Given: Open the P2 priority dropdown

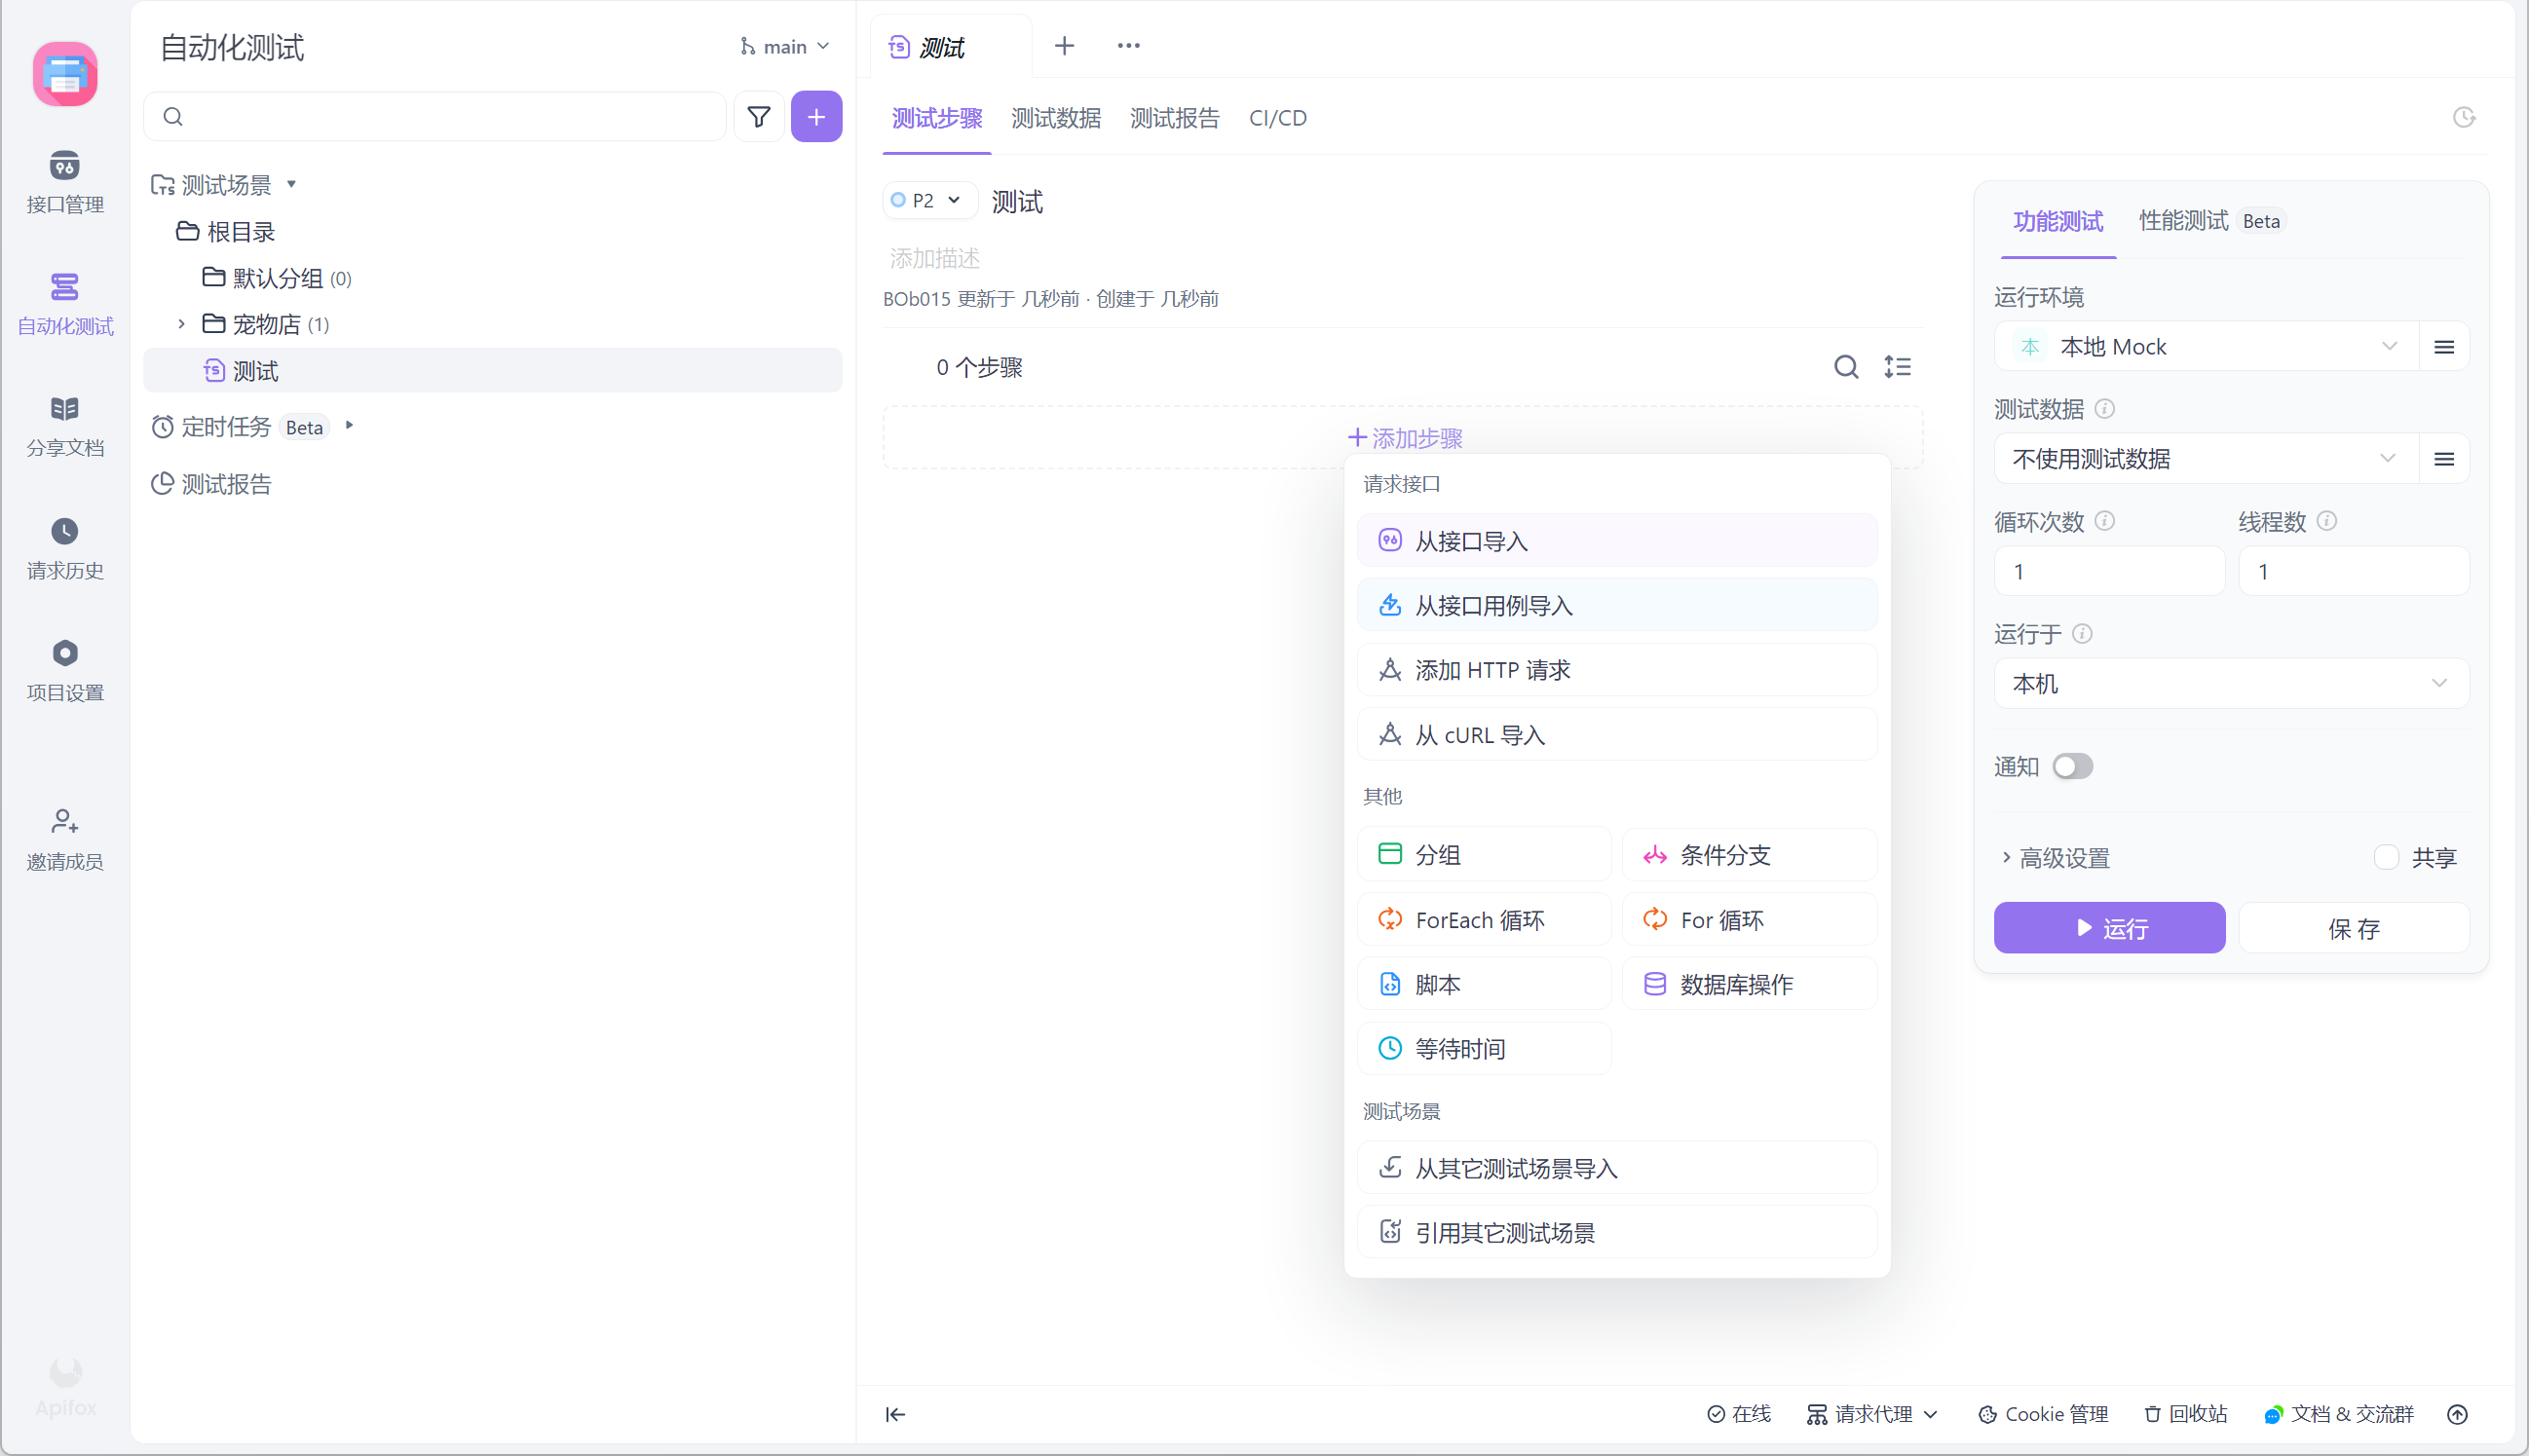Looking at the screenshot, I should click(x=927, y=201).
